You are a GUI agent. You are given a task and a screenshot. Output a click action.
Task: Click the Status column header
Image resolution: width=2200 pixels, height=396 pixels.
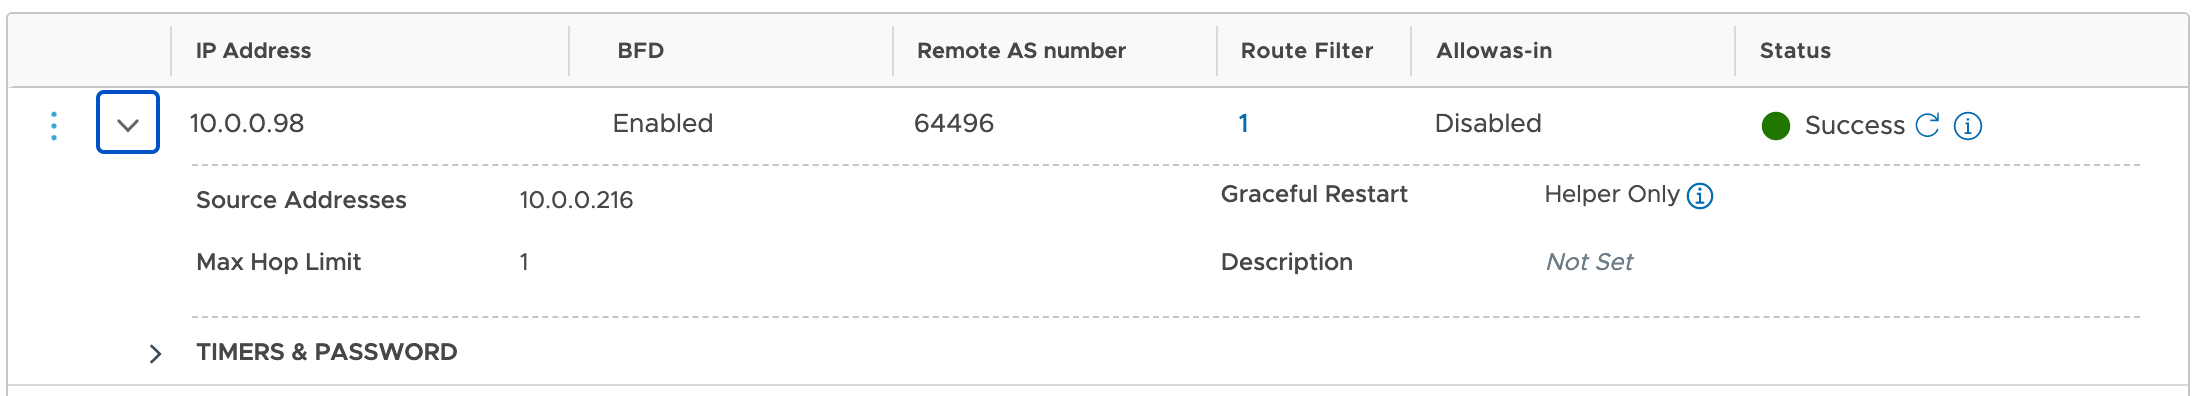coord(1795,51)
